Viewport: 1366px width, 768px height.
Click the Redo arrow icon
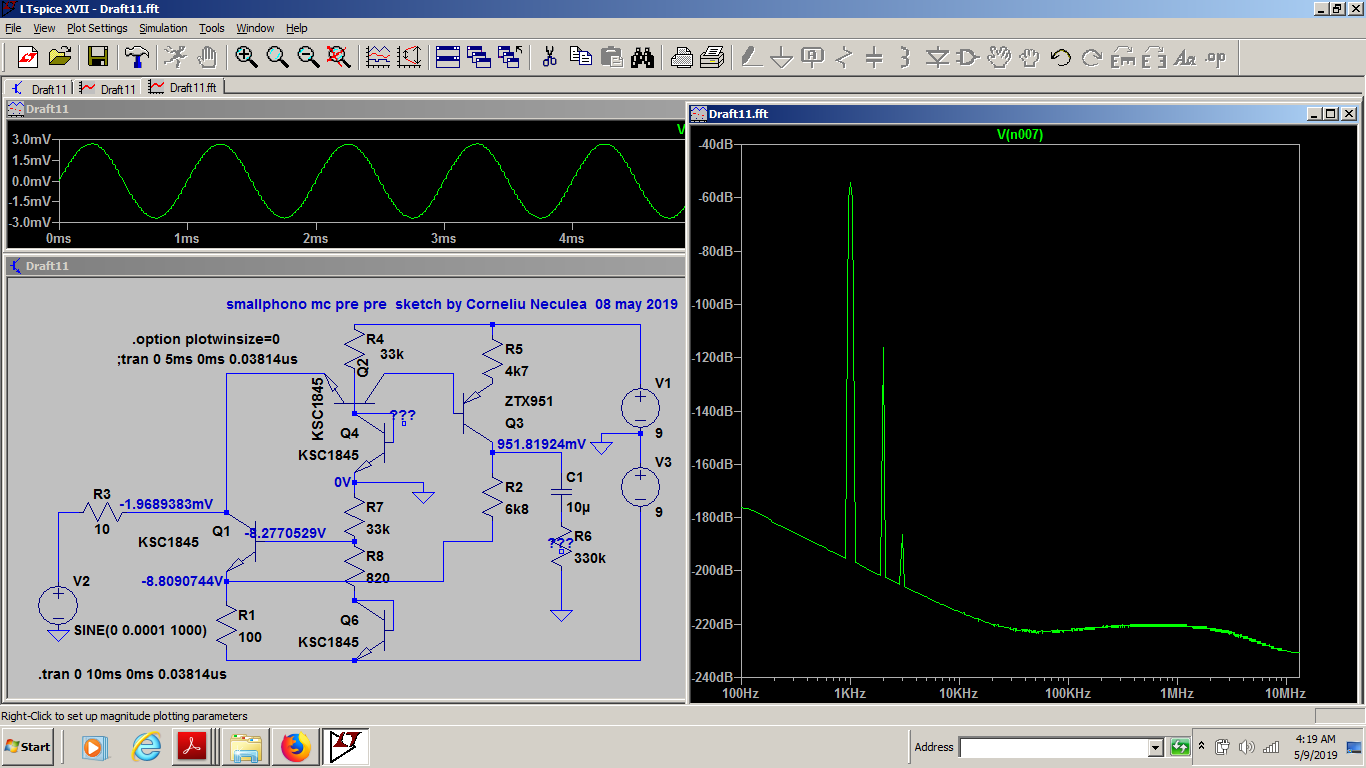1091,57
